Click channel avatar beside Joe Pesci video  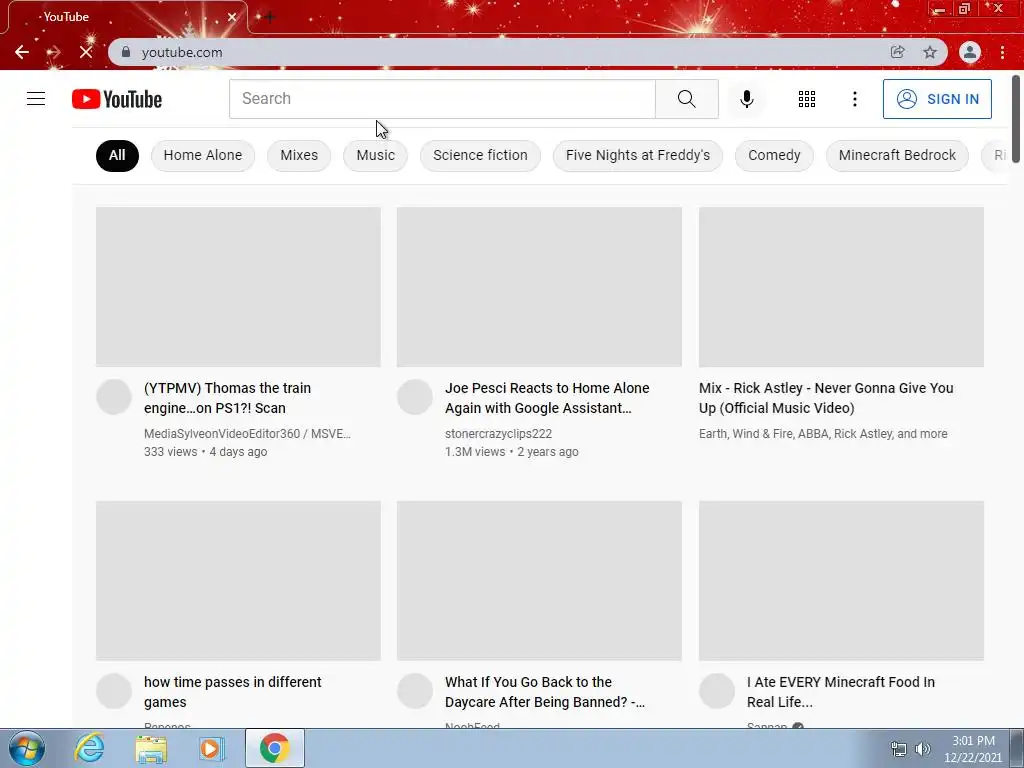(x=415, y=397)
